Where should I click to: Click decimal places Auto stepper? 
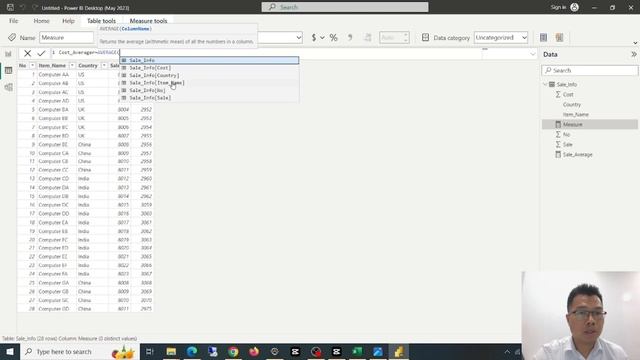394,38
